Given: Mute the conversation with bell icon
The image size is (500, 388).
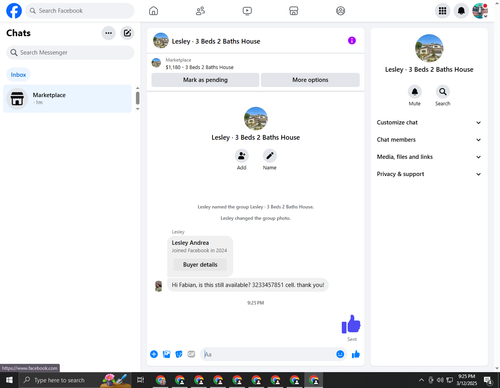Looking at the screenshot, I should (415, 91).
